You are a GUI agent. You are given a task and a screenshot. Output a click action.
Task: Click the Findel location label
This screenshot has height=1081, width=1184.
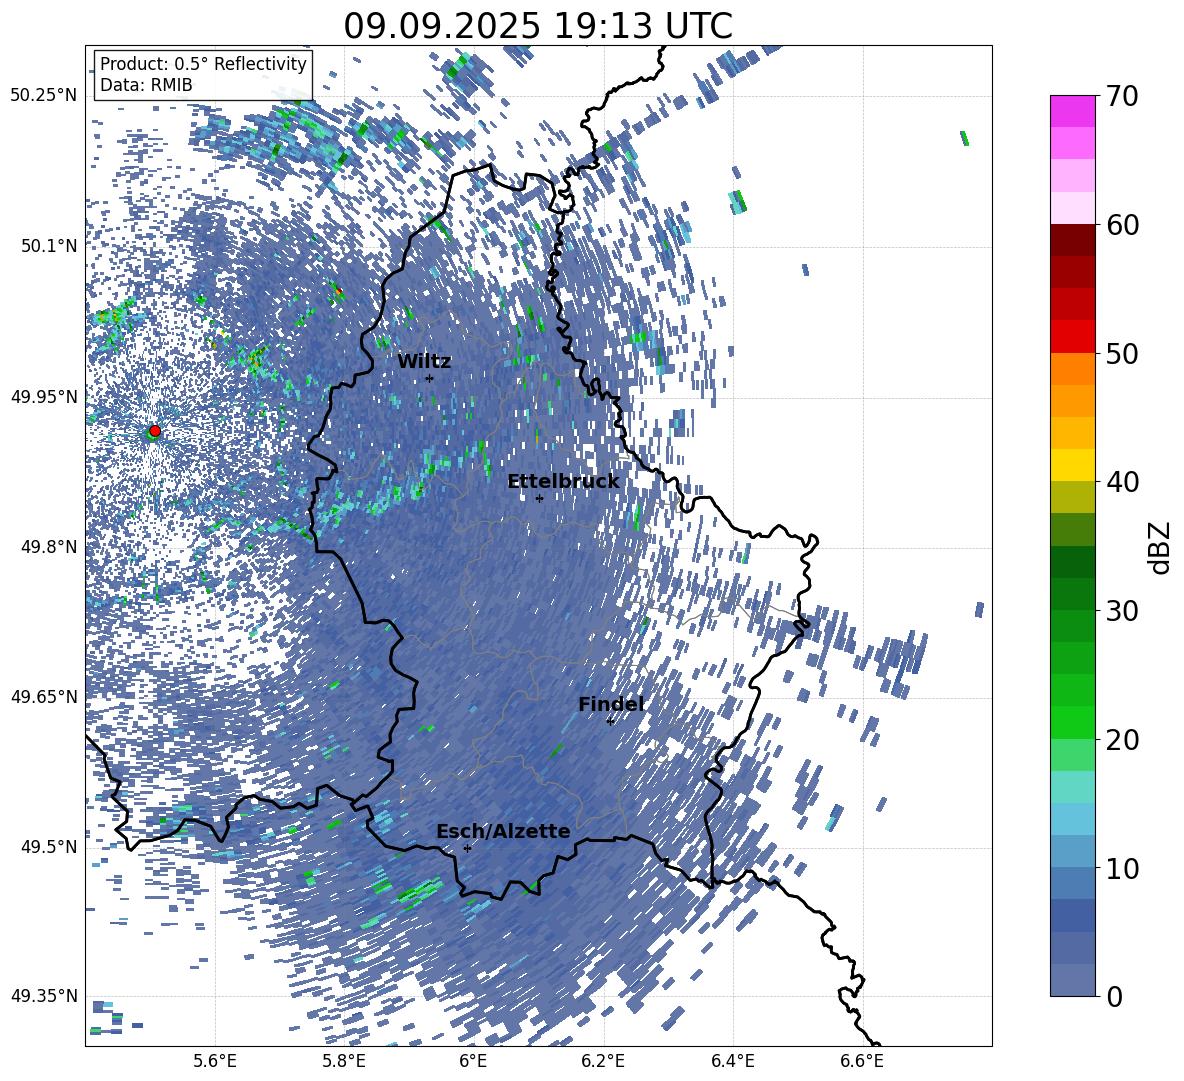click(611, 704)
